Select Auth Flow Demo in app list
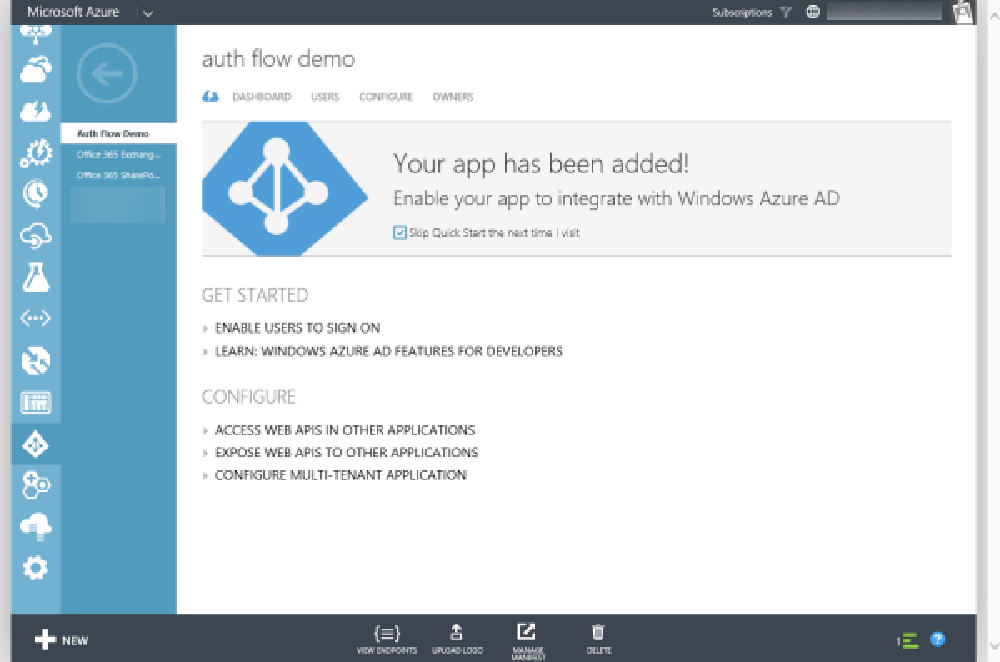1000x662 pixels. click(x=119, y=133)
